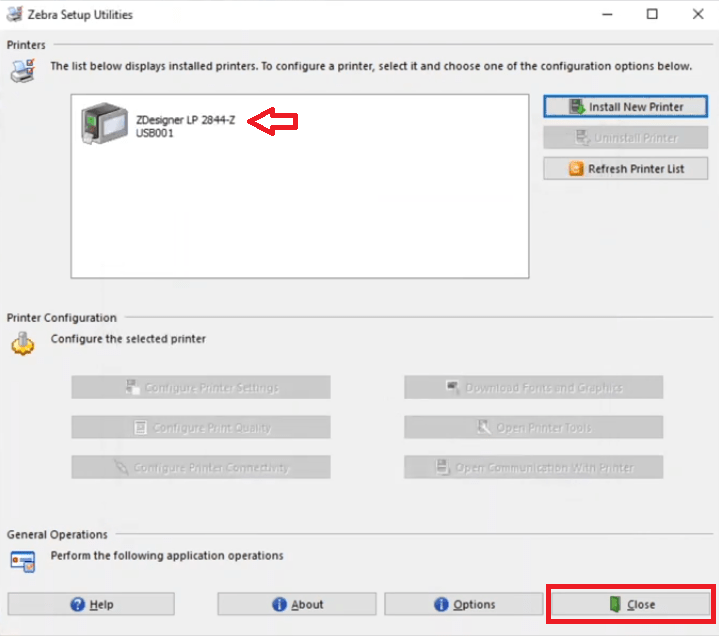Minimize the Zebra Setup Utilities window
Screen dimensions: 719x636
click(x=607, y=14)
